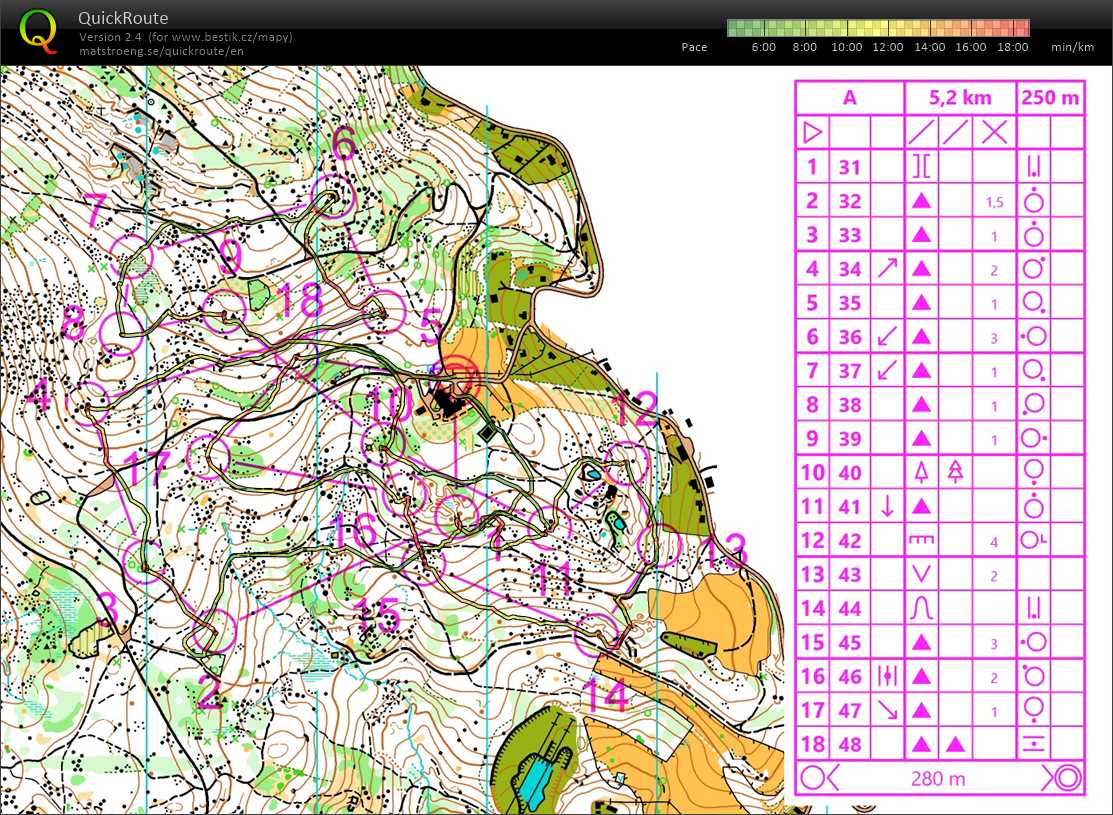This screenshot has height=815, width=1113.
Task: Click control code 48 in row 18
Action: click(x=849, y=744)
